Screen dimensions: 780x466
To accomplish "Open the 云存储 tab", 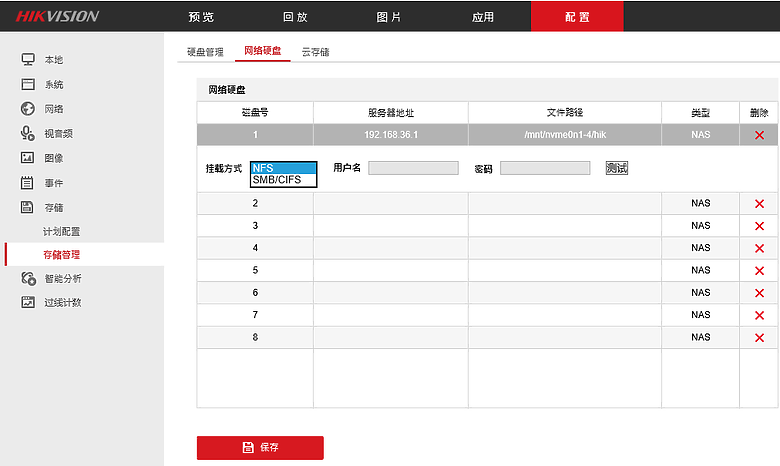I will [x=315, y=52].
